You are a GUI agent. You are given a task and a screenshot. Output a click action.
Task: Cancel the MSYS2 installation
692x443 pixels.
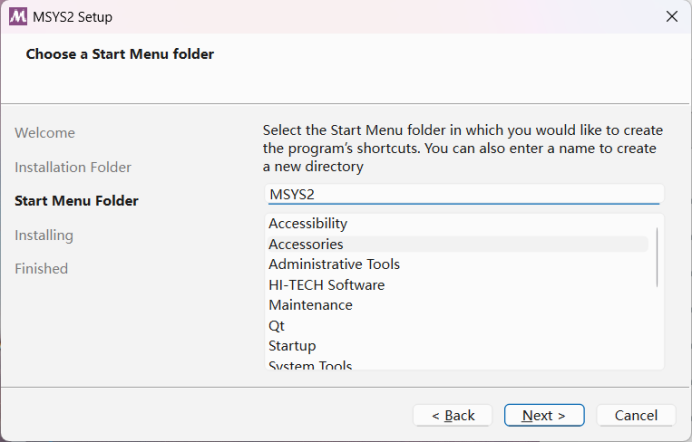click(636, 415)
